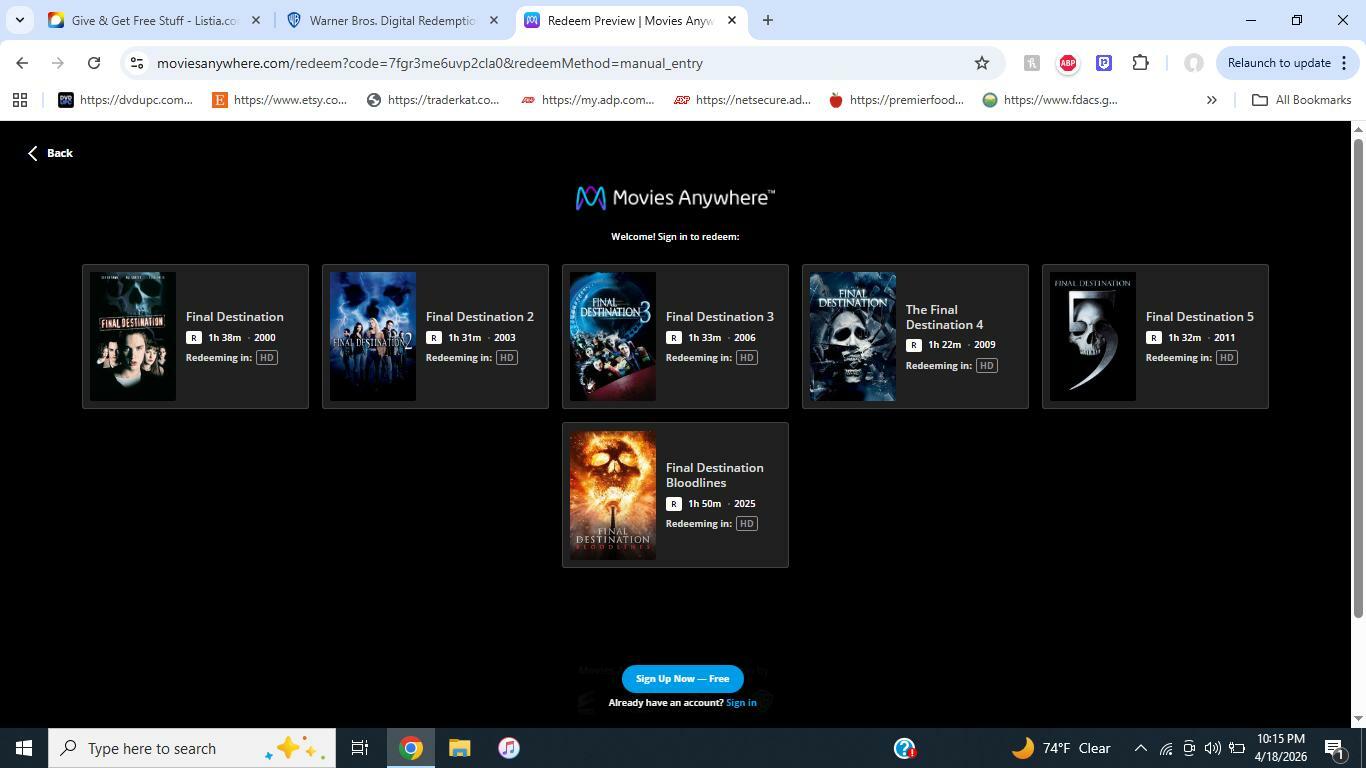Open the AdBlock Plus extension icon
The width and height of the screenshot is (1366, 768).
(1068, 63)
